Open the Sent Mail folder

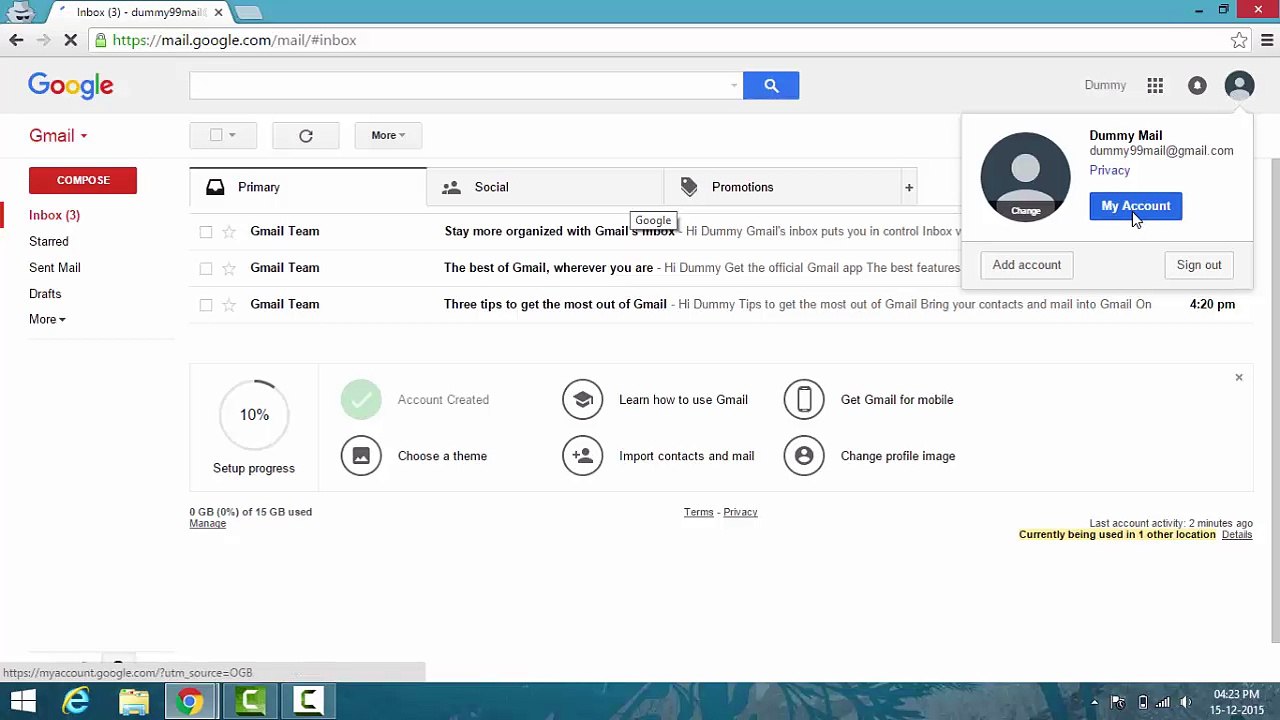pyautogui.click(x=55, y=268)
